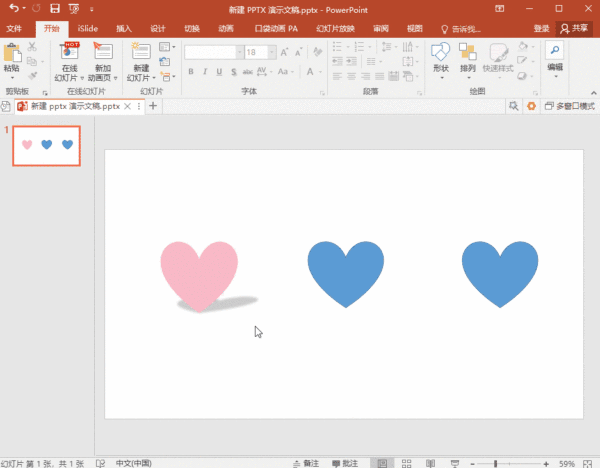
Task: Open the 在线幻灯片 online slides icon
Action: tap(69, 52)
